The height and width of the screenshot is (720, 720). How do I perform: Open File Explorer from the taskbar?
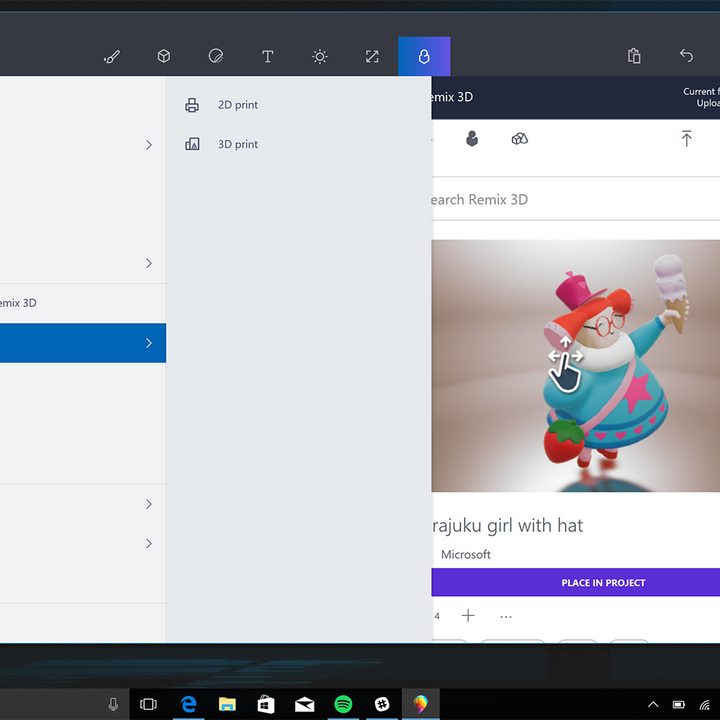227,704
